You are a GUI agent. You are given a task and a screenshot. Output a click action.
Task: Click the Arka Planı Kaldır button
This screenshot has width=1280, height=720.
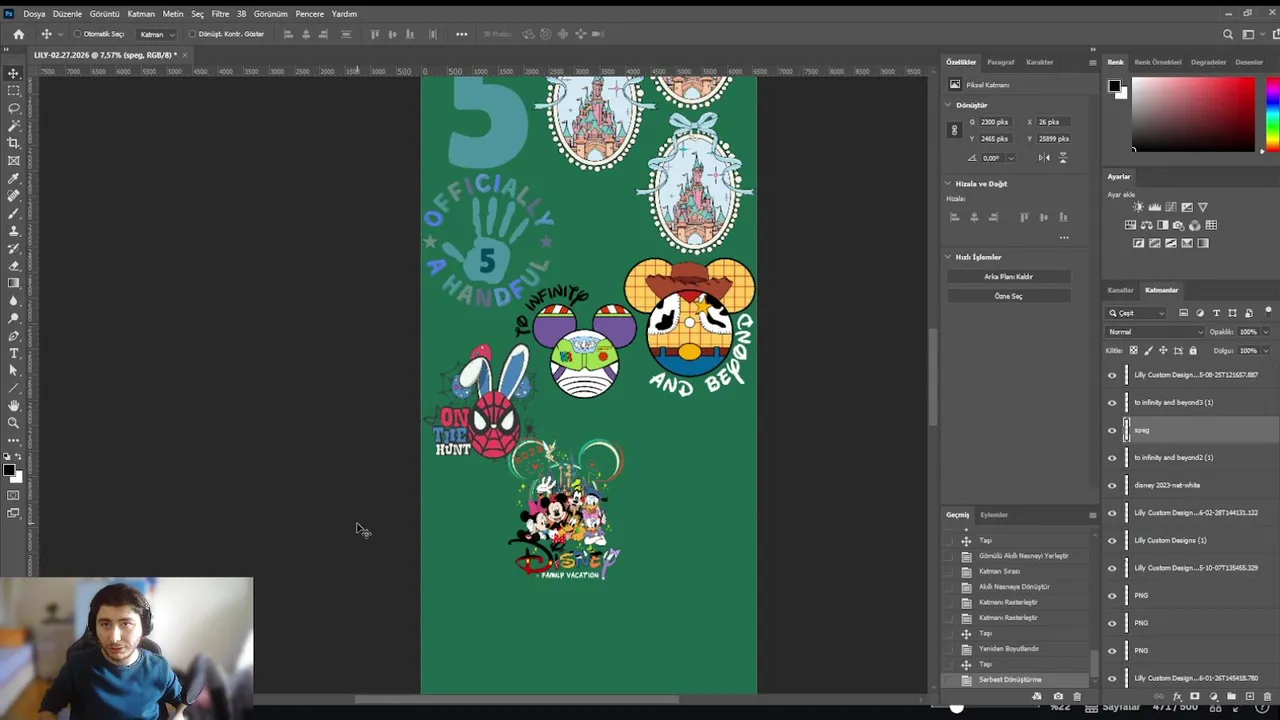point(1008,276)
